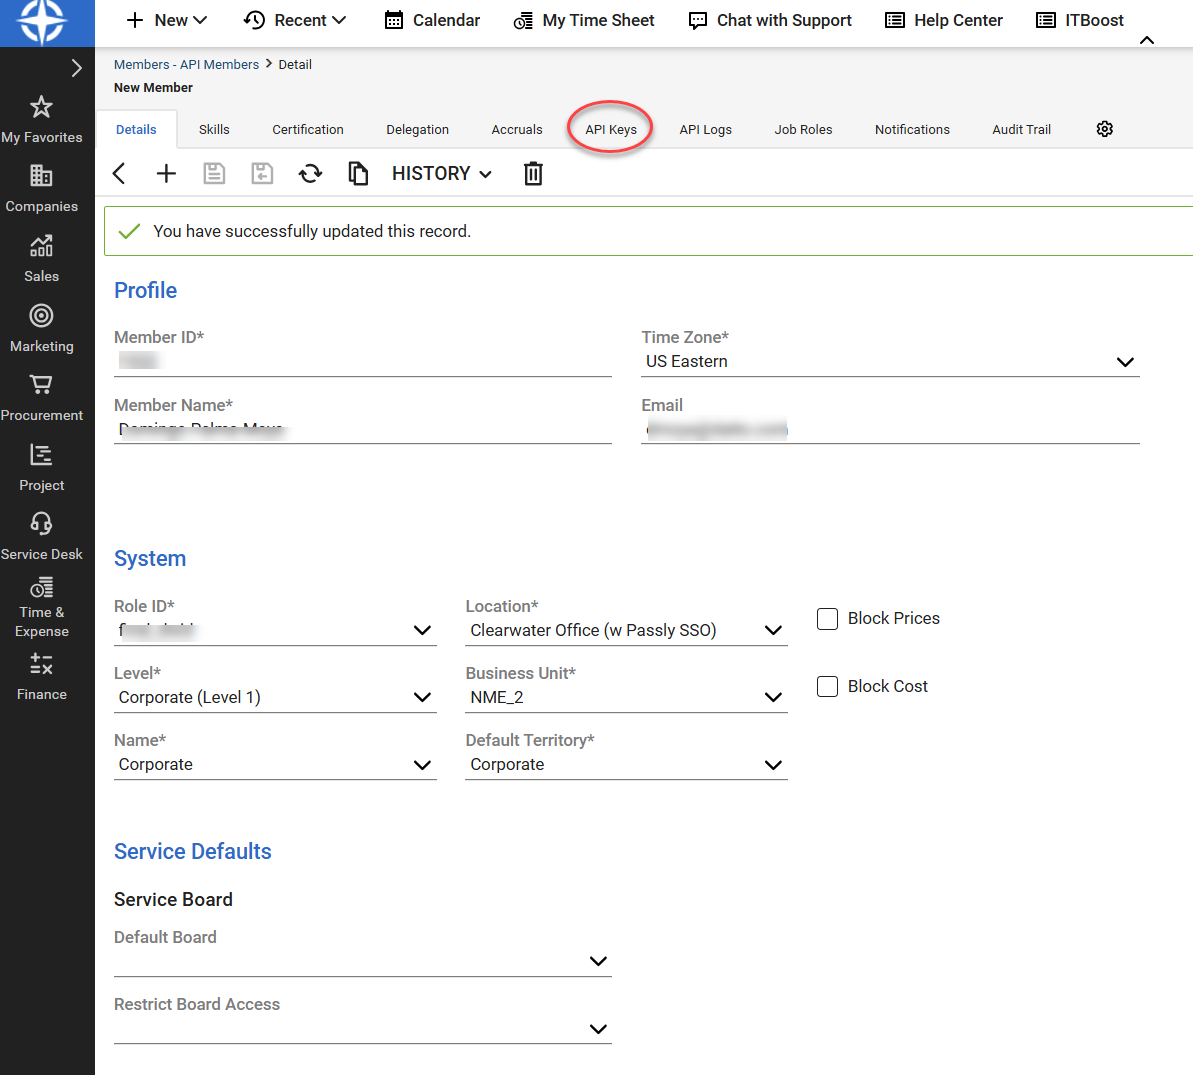Delete the member using the trash icon
Image resolution: width=1193 pixels, height=1075 pixels.
(x=533, y=174)
